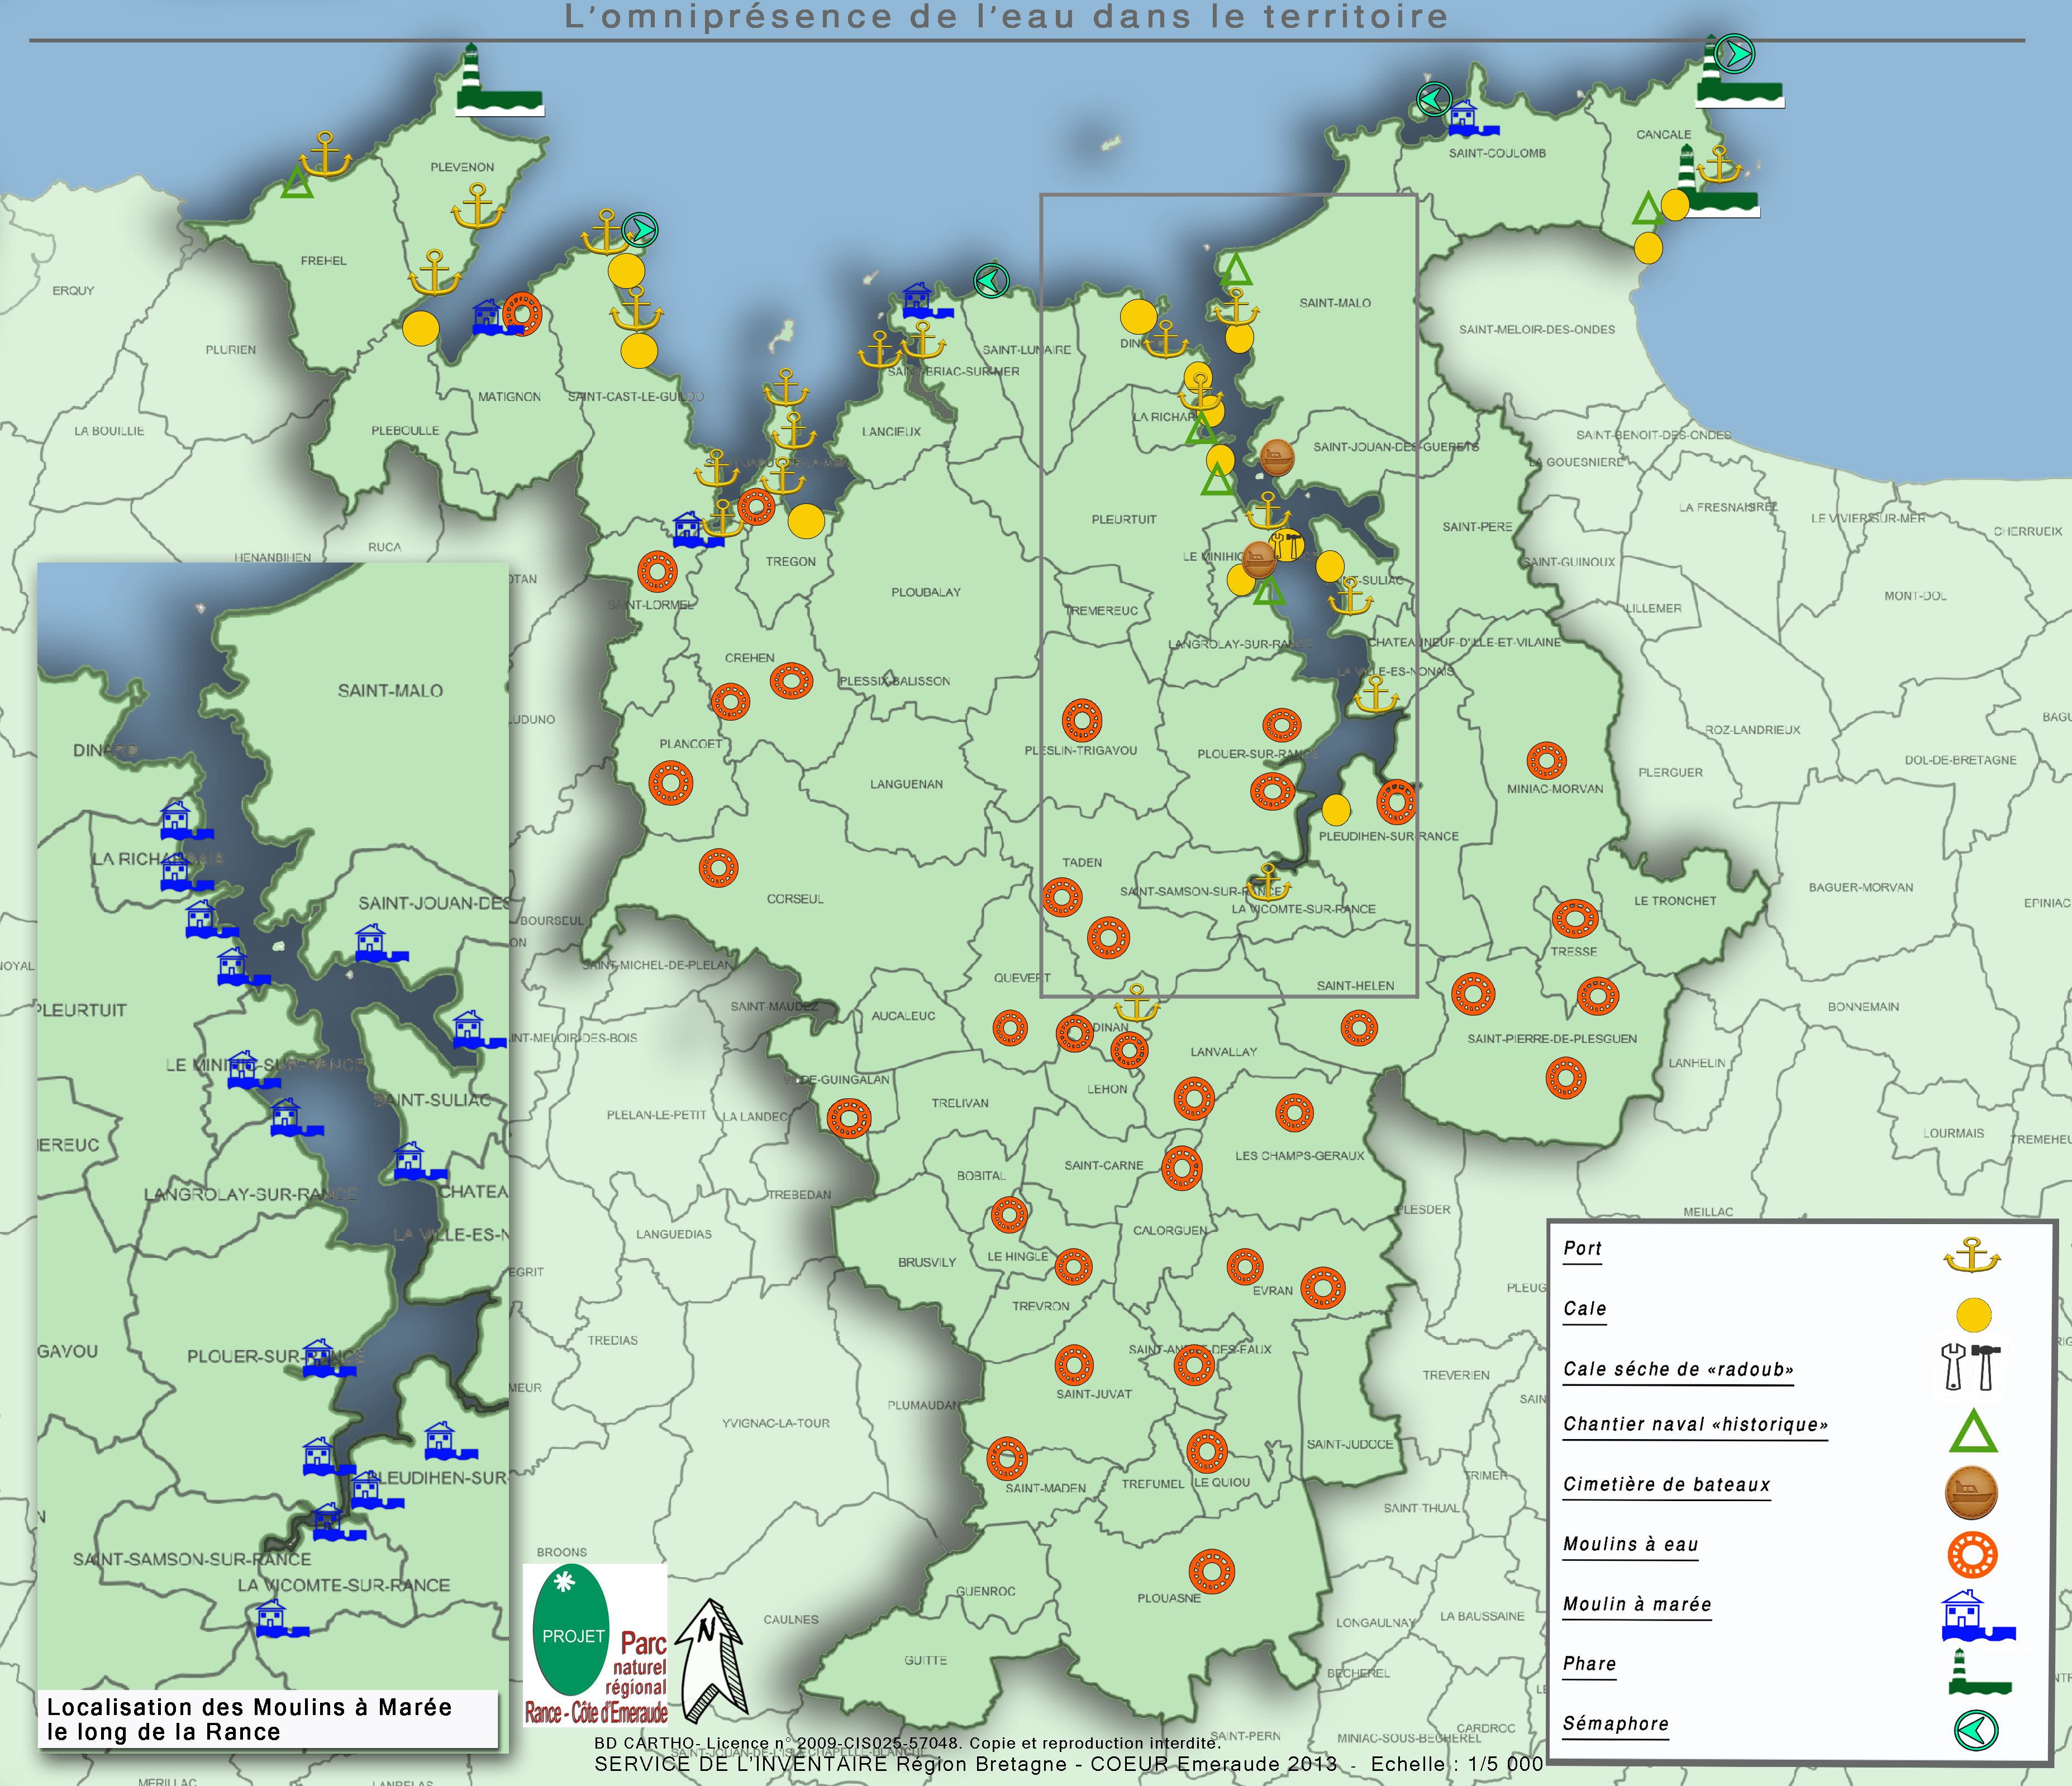Click the map title L'omniprésence de l'eau
Screen dimensions: 2072x1786
click(1006, 17)
